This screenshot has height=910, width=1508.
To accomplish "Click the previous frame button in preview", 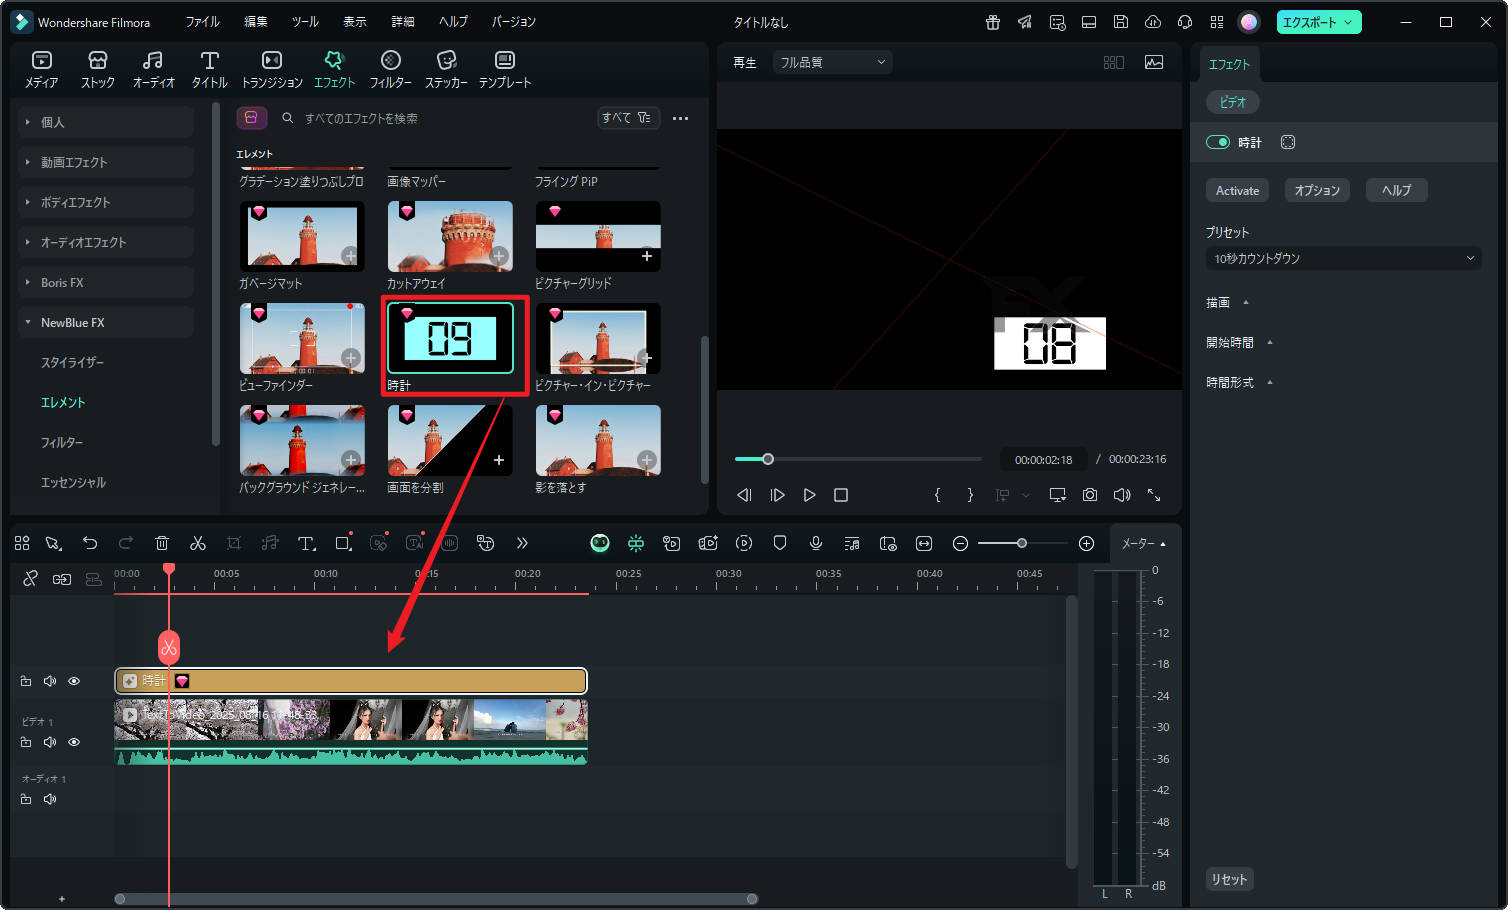I will tap(744, 495).
